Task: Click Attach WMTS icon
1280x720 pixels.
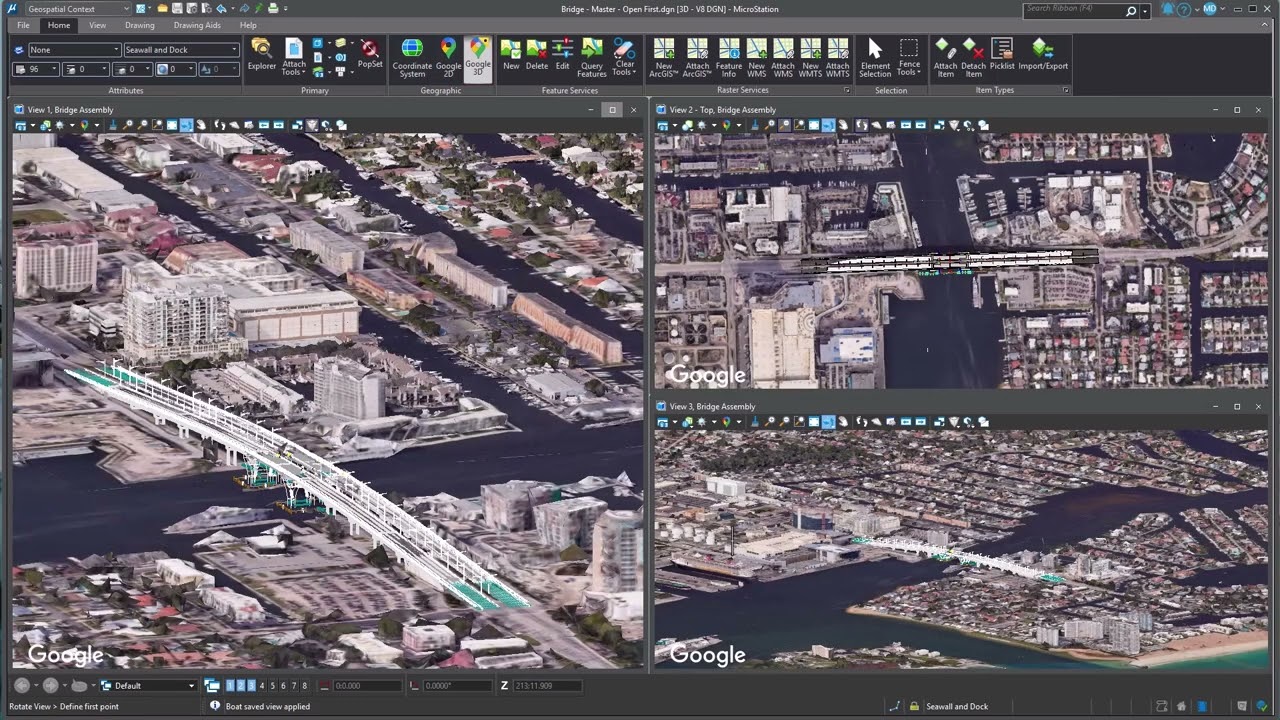Action: (x=838, y=58)
